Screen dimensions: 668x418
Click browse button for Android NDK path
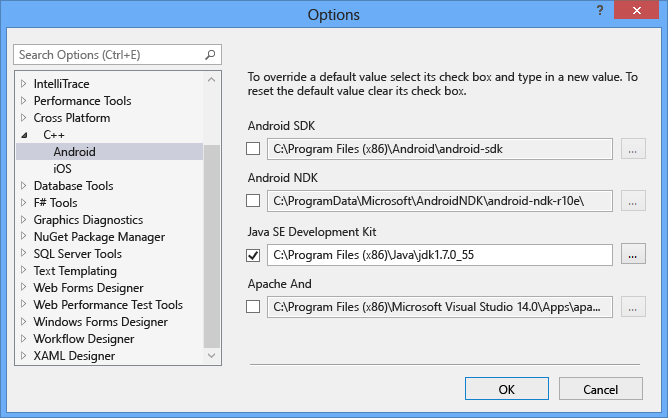tap(632, 201)
